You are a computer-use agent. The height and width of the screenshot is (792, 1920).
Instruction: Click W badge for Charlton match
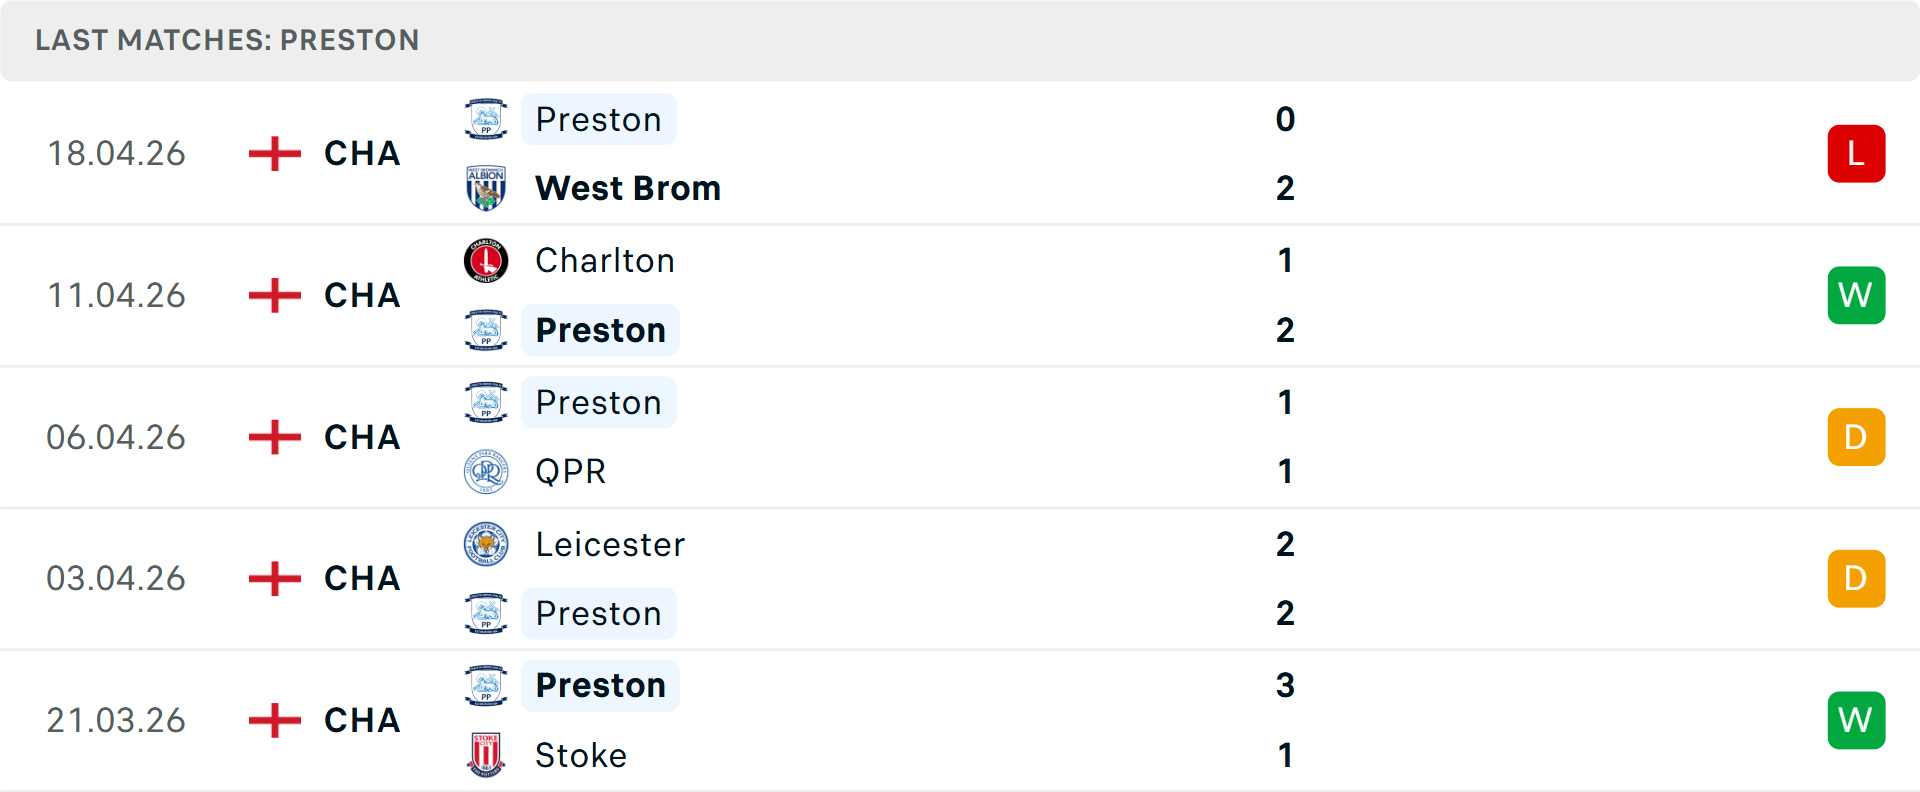(x=1856, y=295)
